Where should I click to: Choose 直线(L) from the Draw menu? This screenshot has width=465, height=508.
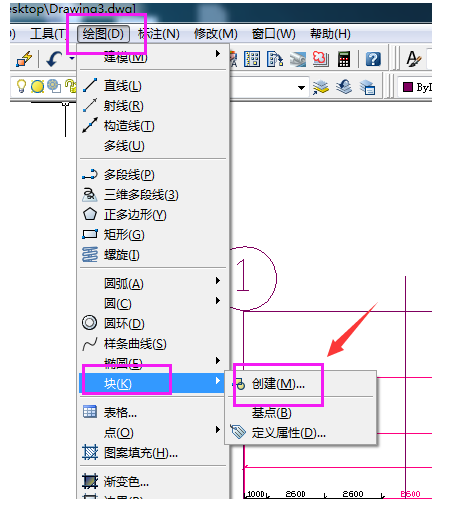[153, 86]
